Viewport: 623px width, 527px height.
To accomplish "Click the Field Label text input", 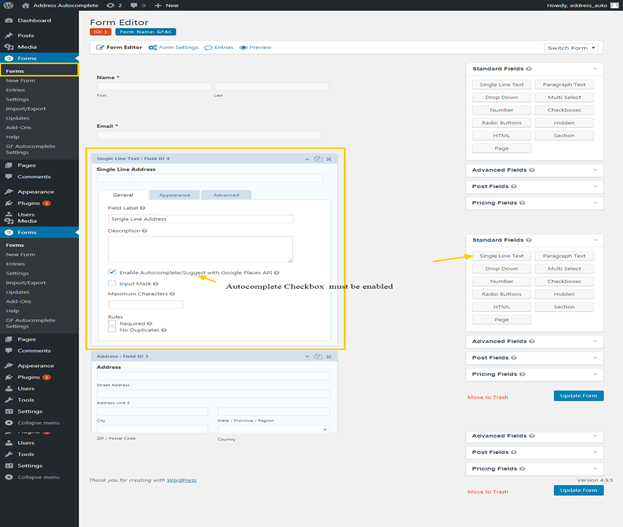I will click(200, 218).
